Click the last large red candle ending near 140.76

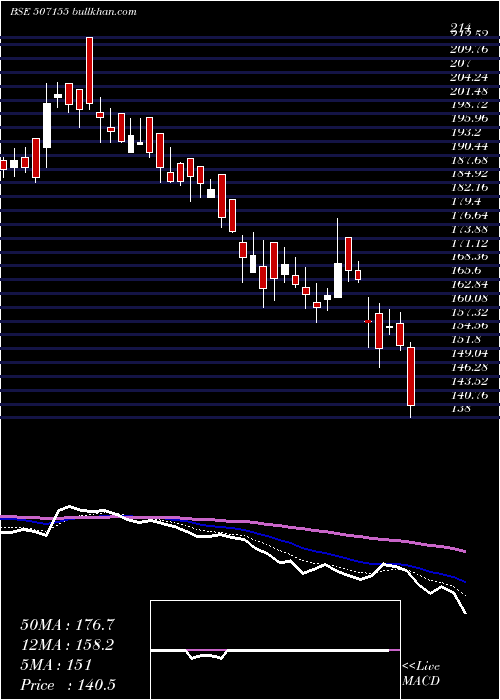(411, 376)
